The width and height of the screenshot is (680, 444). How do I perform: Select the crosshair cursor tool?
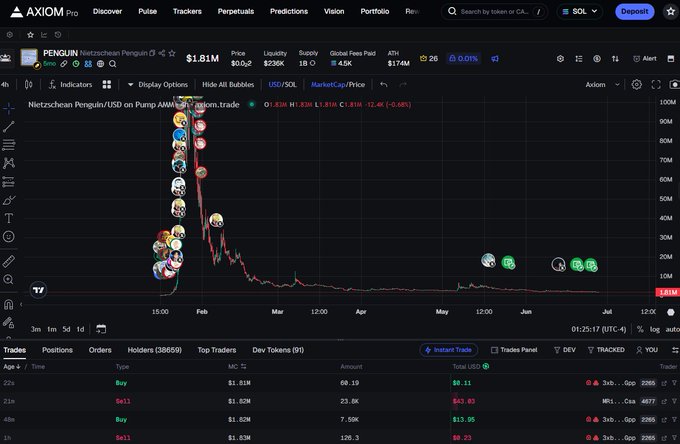click(9, 108)
